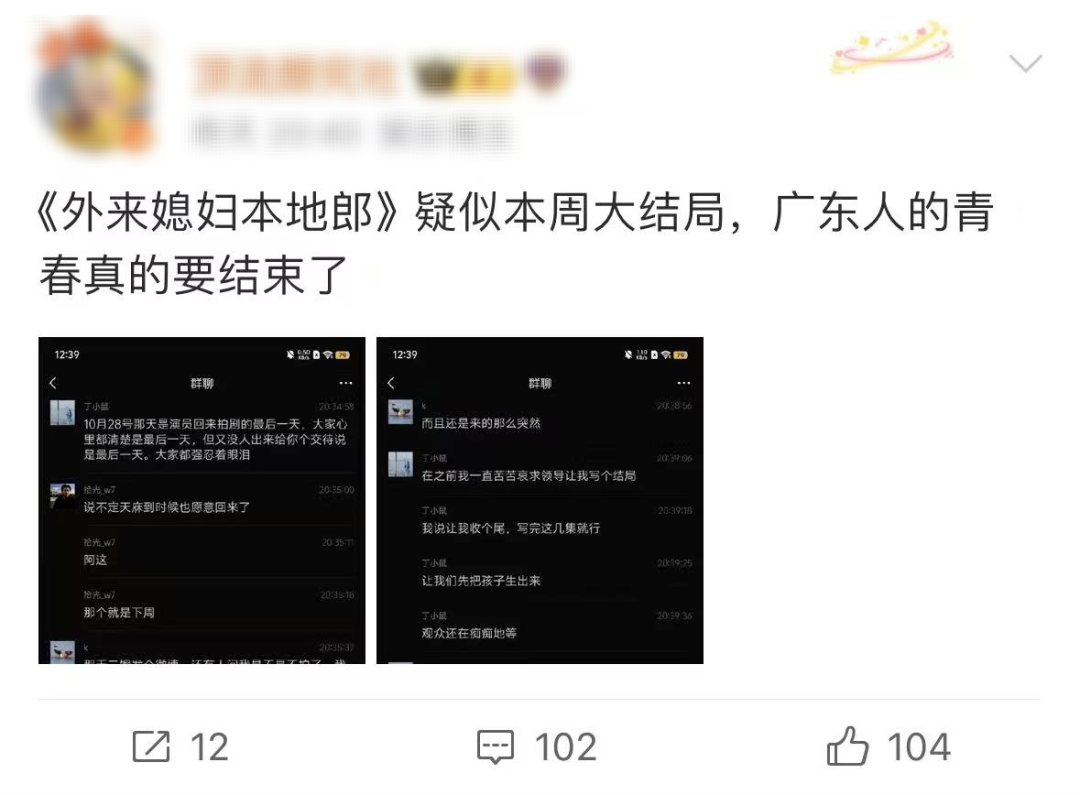The image size is (1080, 795).
Task: Open the left chat screenshot thumbnail
Action: [202, 500]
